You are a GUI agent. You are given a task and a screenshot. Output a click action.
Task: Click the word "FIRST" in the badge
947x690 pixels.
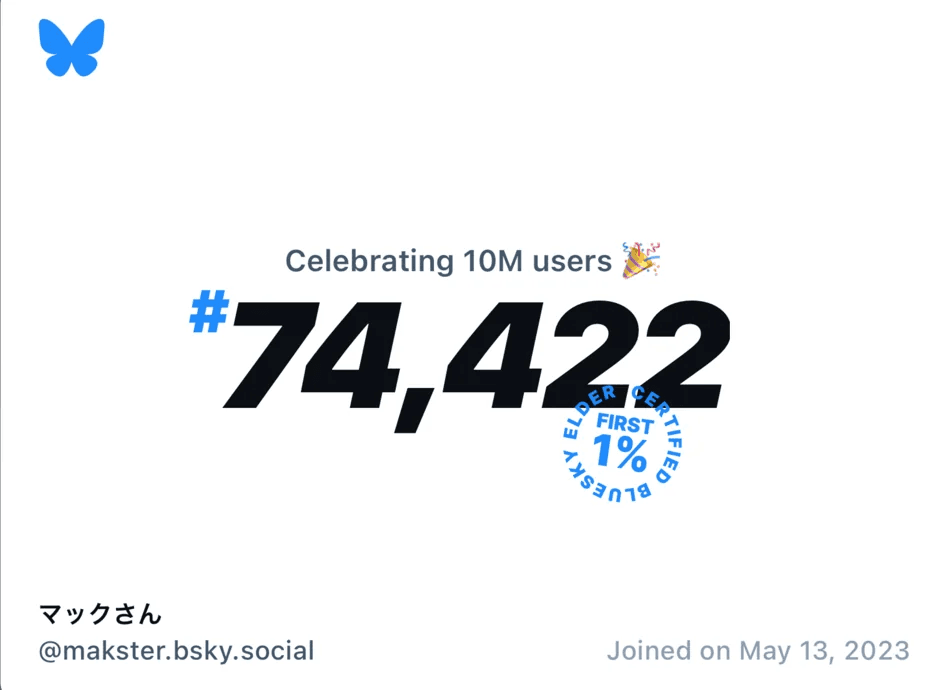click(624, 424)
